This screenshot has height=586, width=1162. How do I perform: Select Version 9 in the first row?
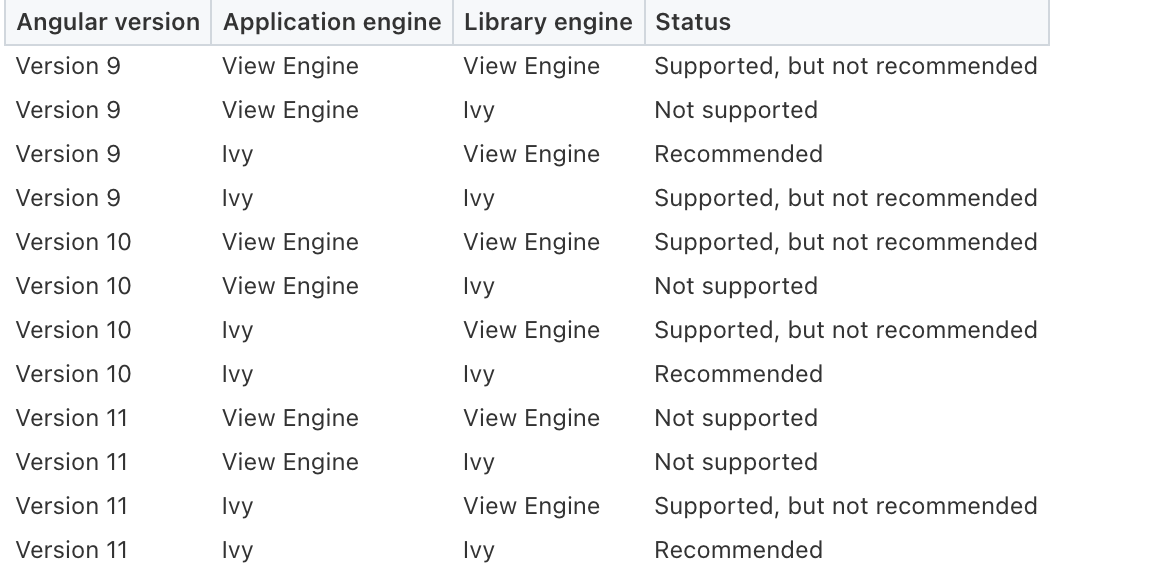click(68, 66)
